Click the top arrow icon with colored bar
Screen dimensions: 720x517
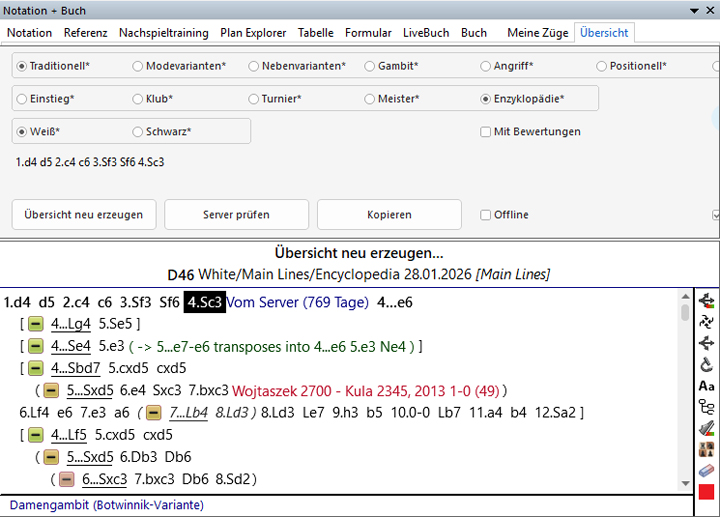click(706, 300)
